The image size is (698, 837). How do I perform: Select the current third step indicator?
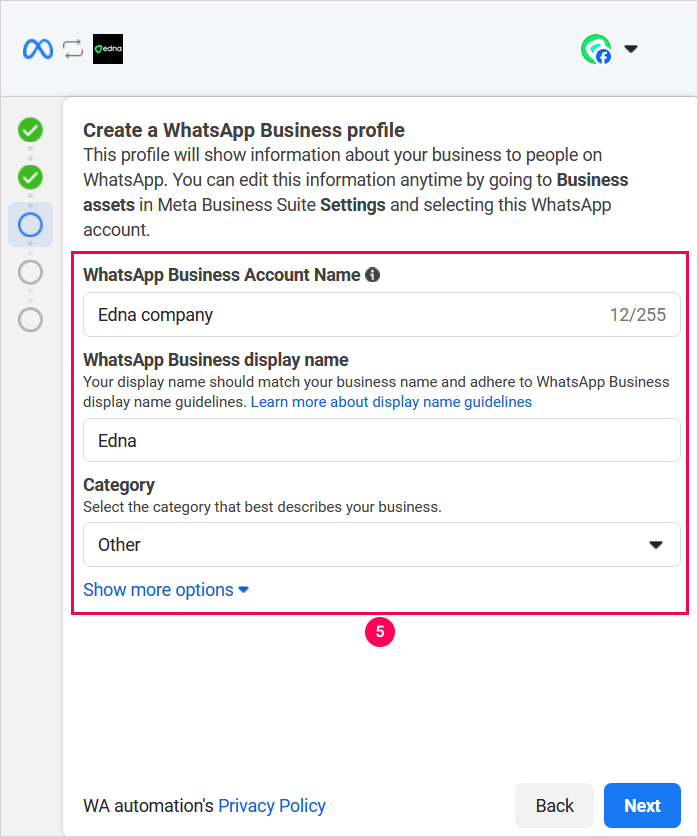pos(31,224)
